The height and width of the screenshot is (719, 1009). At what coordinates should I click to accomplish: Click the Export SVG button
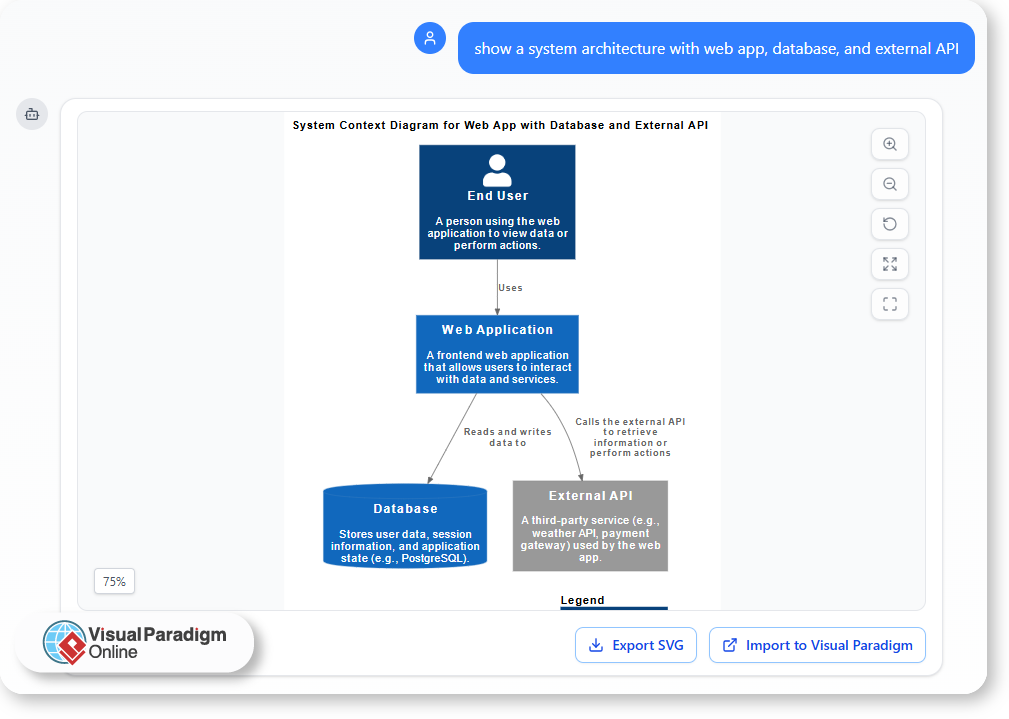(x=636, y=645)
